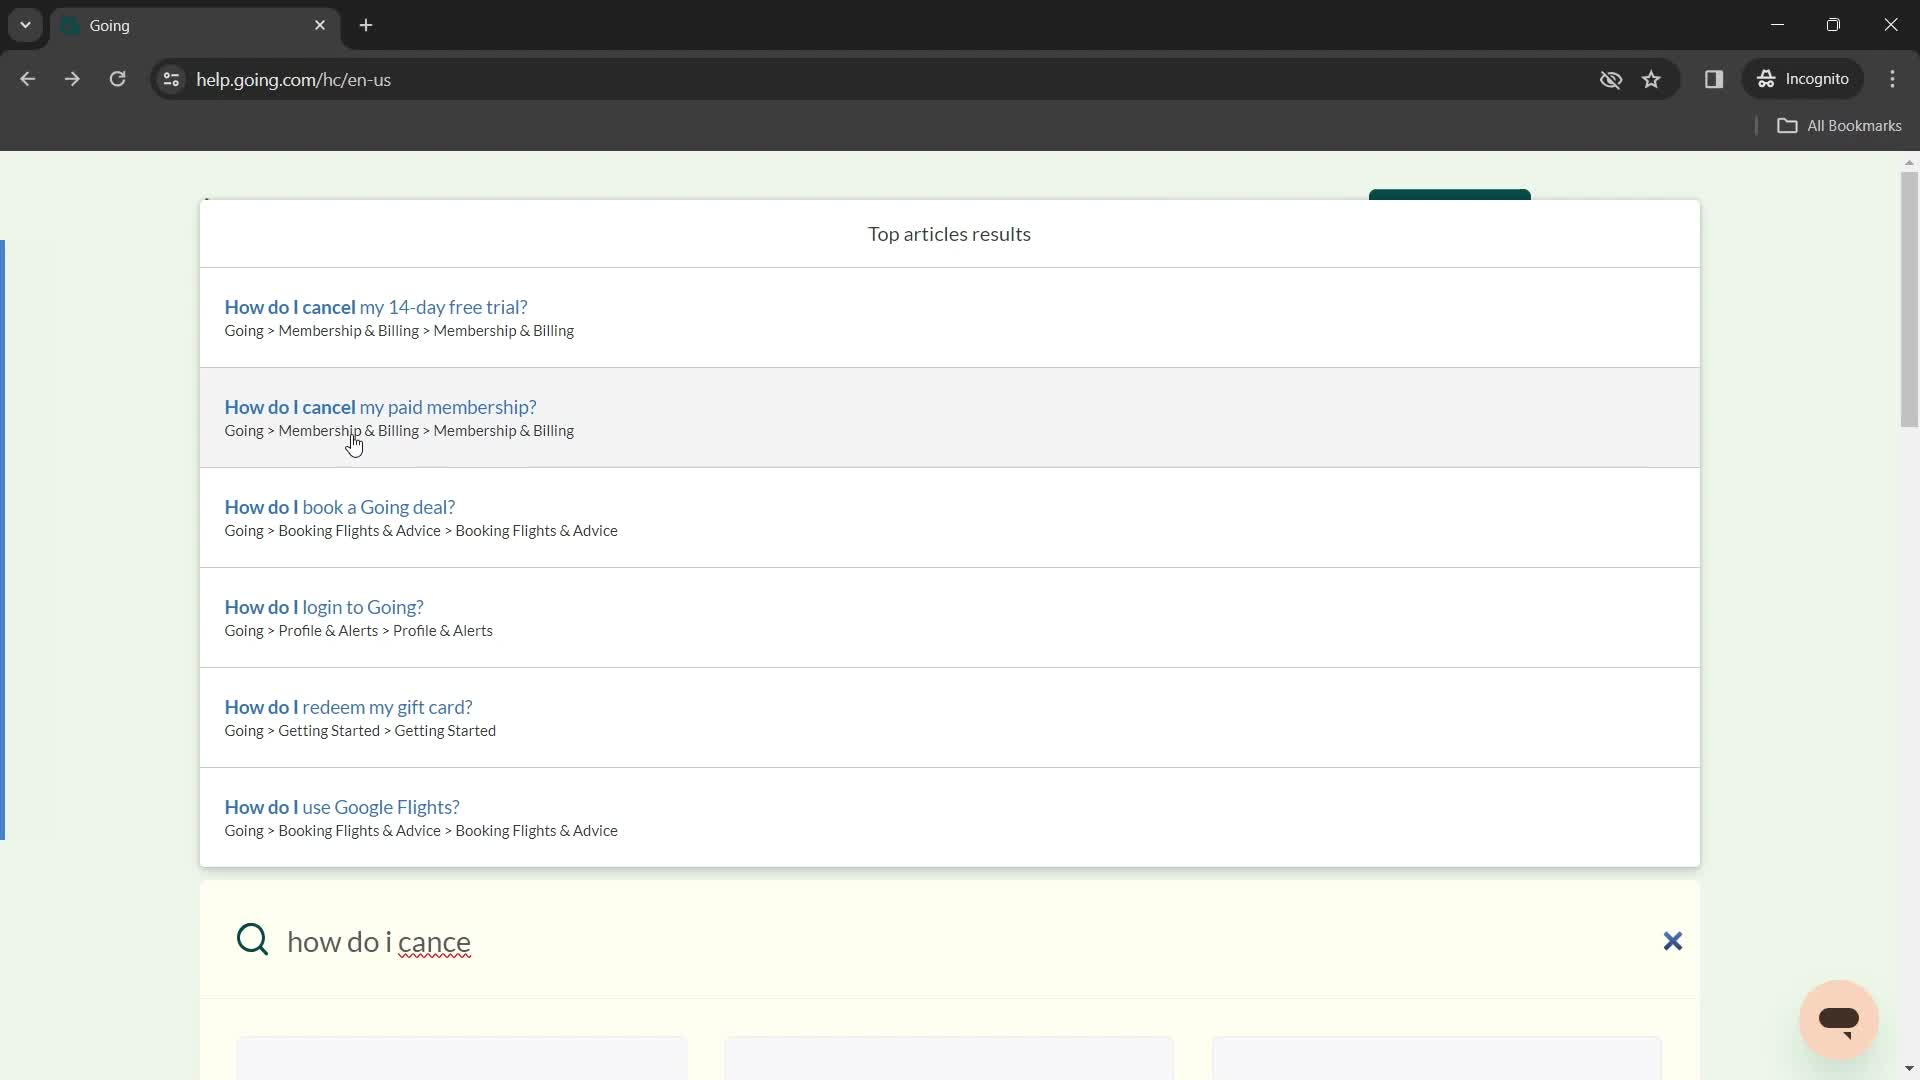Click 'Top articles results' heading text

point(949,234)
